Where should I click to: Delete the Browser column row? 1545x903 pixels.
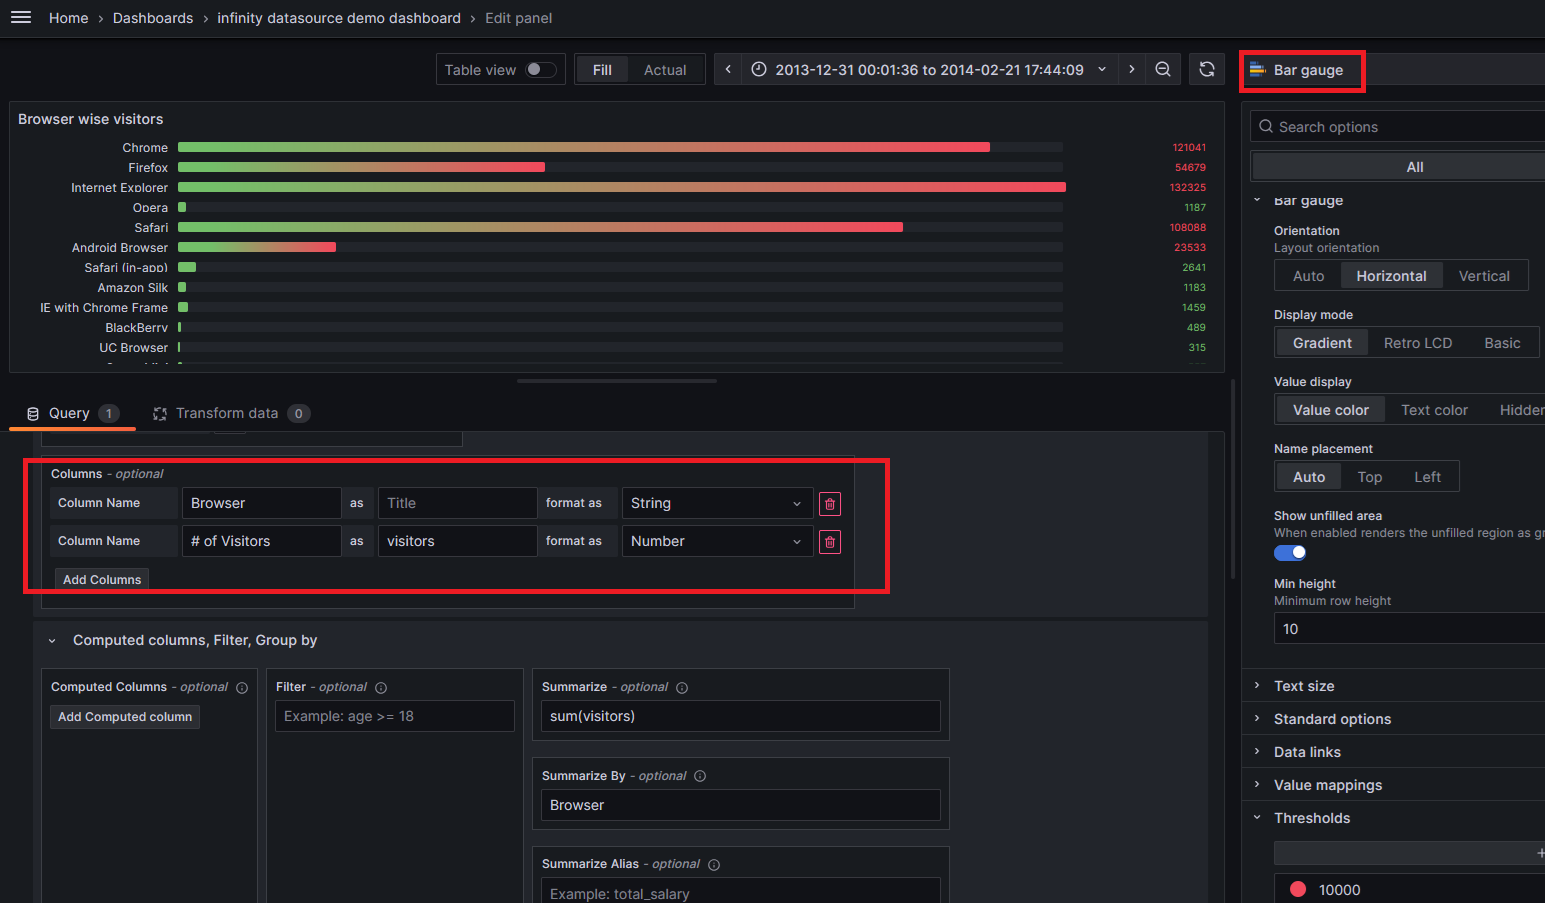pos(830,504)
